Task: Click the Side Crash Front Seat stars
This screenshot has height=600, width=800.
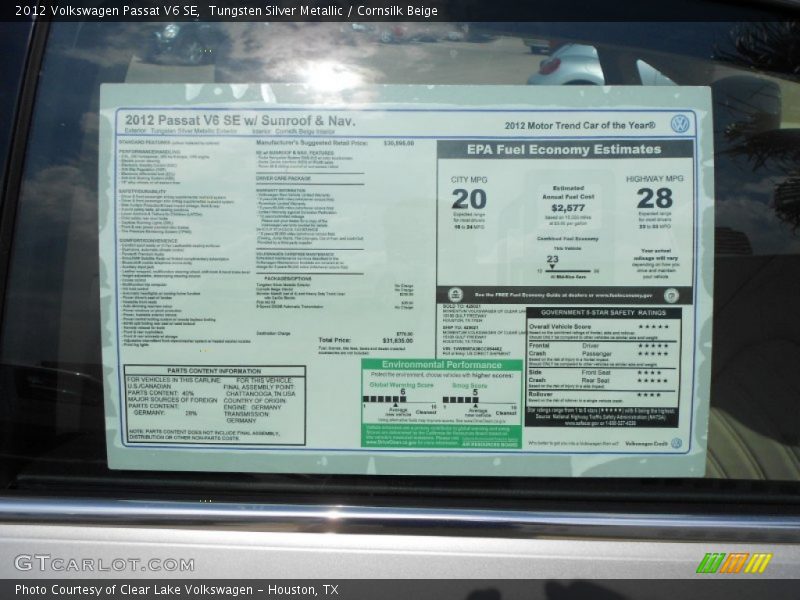Action: click(x=649, y=373)
